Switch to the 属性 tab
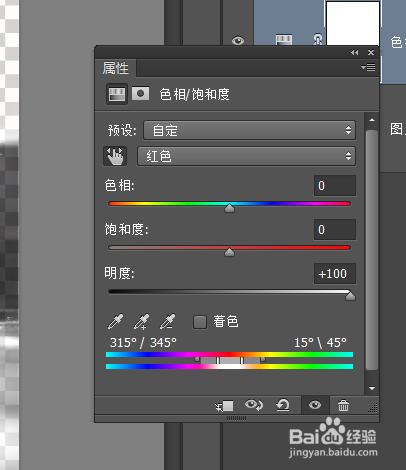Screen dimensions: 406x470 (x=115, y=68)
